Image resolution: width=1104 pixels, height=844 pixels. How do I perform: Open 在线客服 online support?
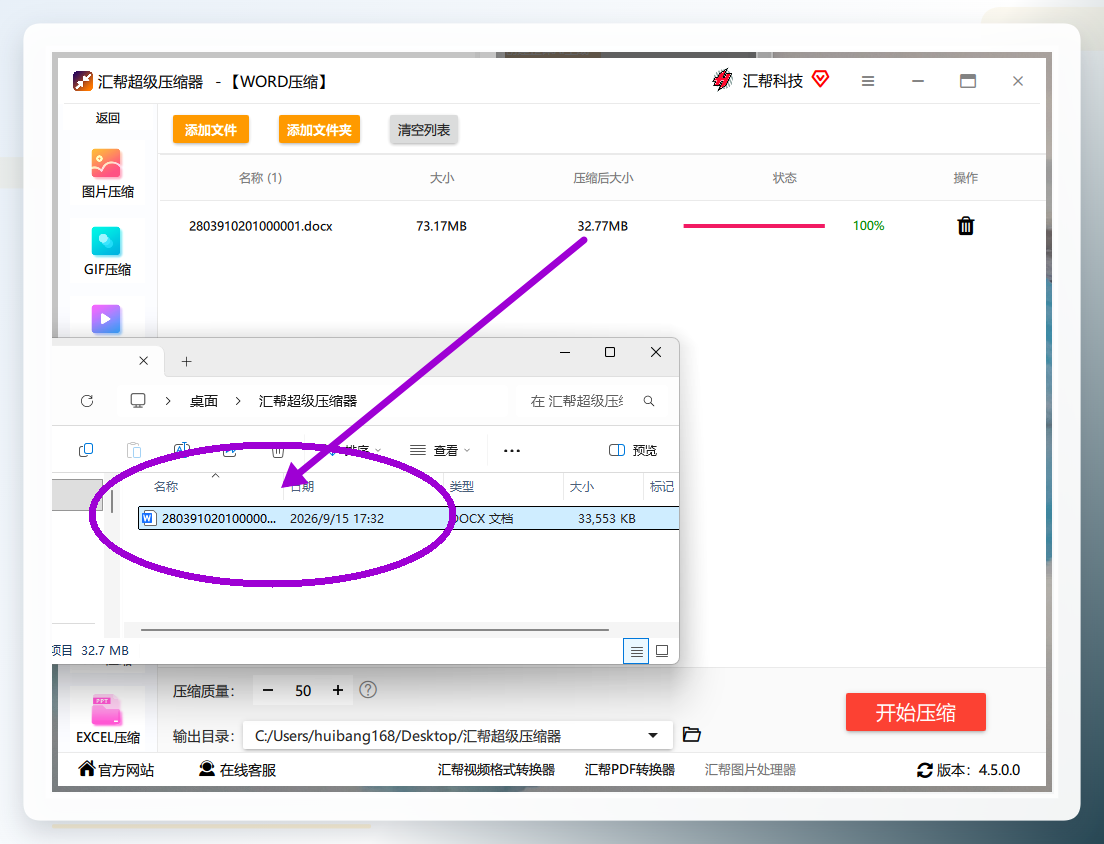(237, 769)
